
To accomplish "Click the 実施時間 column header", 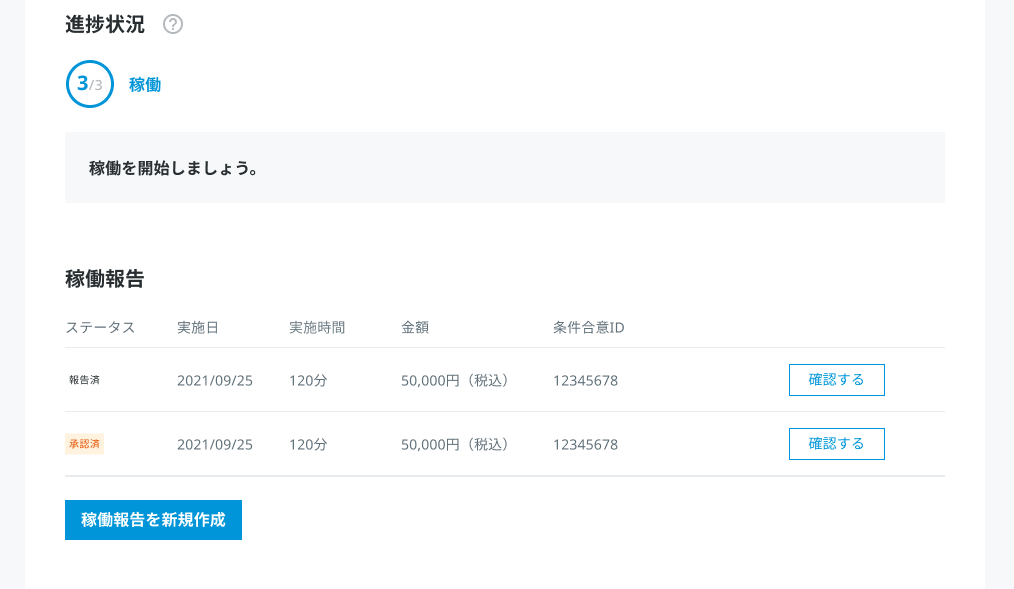I will click(x=317, y=328).
